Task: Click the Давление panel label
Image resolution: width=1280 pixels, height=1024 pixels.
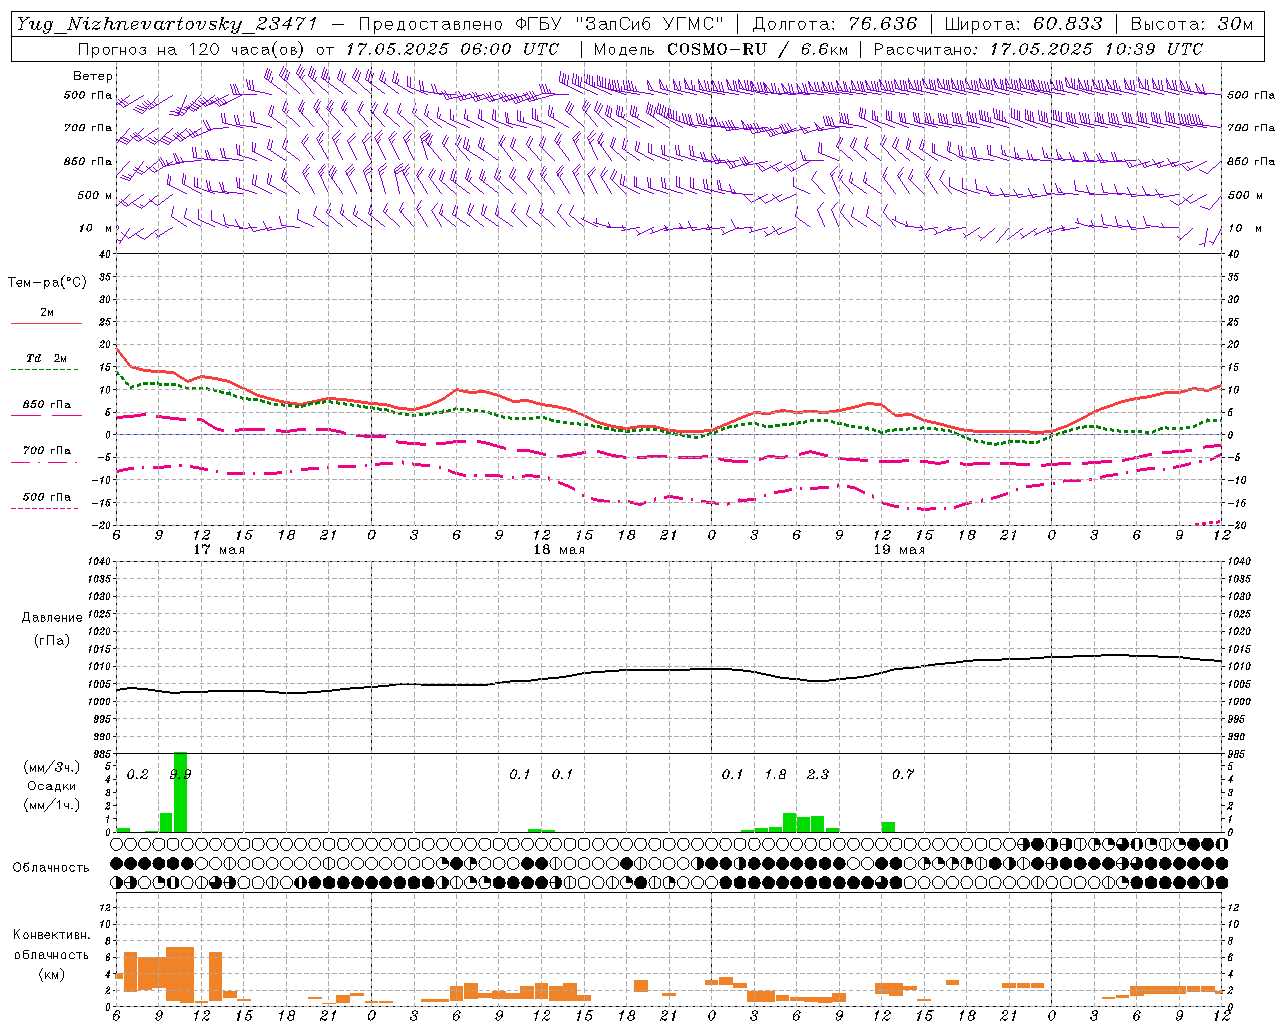Action: pos(52,618)
